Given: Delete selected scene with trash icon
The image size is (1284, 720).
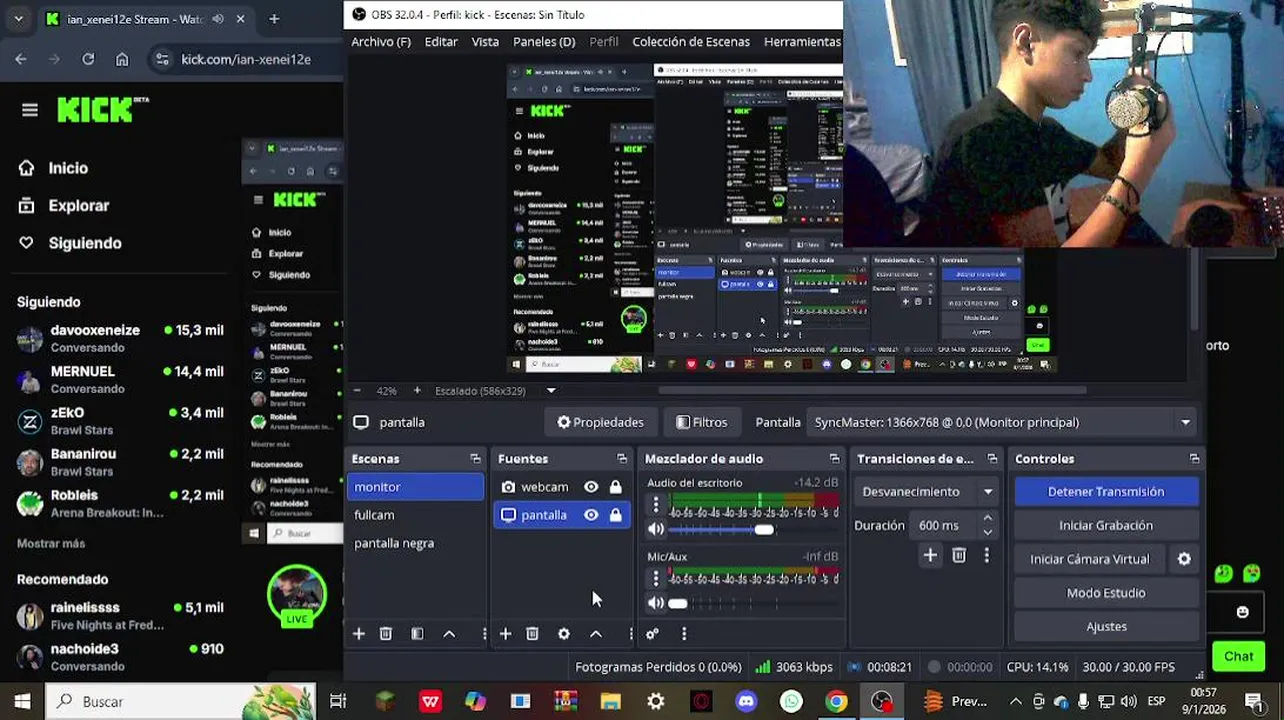Looking at the screenshot, I should [x=386, y=634].
